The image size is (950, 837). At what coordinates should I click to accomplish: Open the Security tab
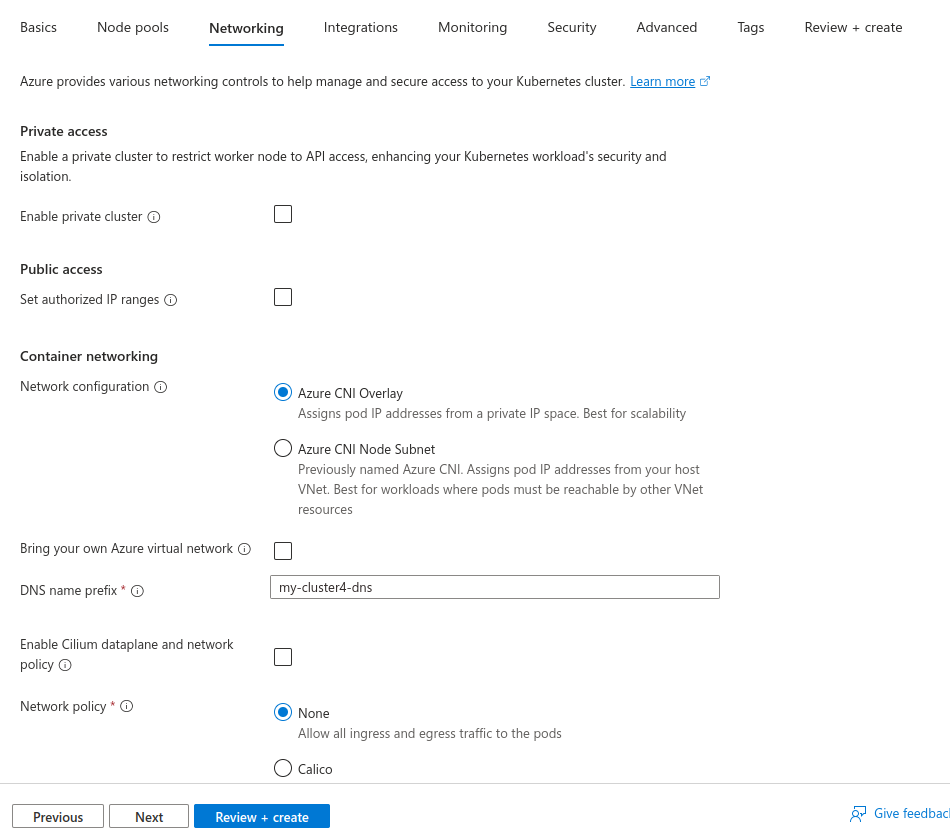coord(572,27)
